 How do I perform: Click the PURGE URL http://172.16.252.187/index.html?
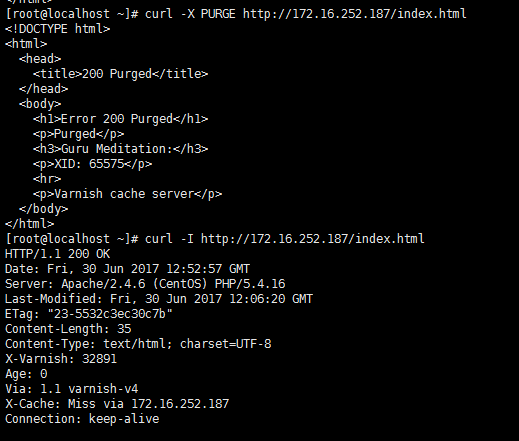[355, 14]
